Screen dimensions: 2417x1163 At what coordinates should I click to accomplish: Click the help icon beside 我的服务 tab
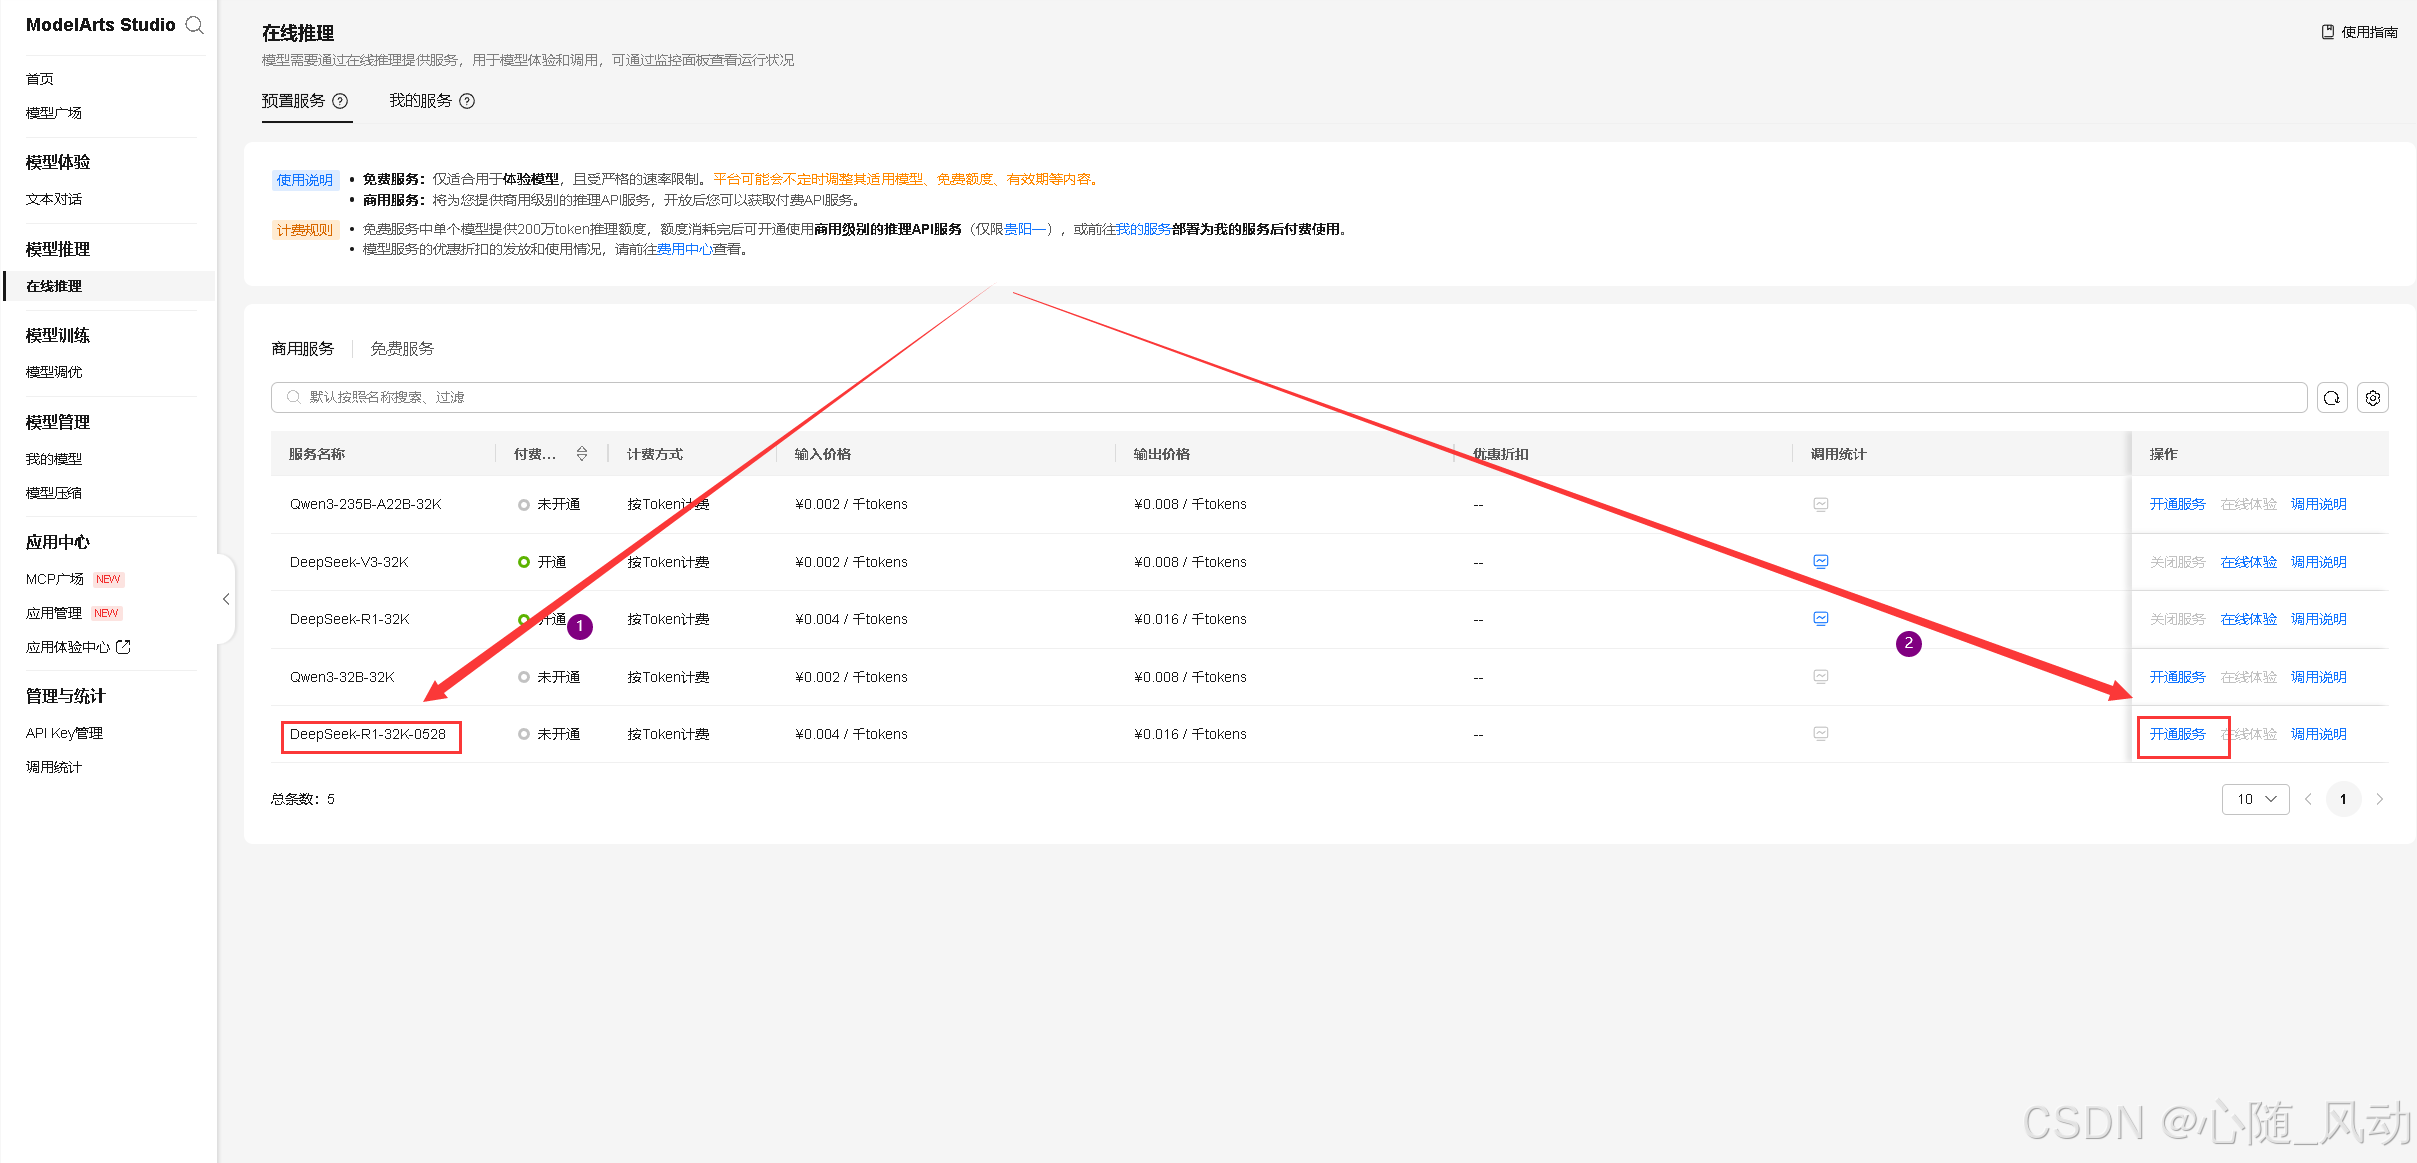[x=467, y=101]
